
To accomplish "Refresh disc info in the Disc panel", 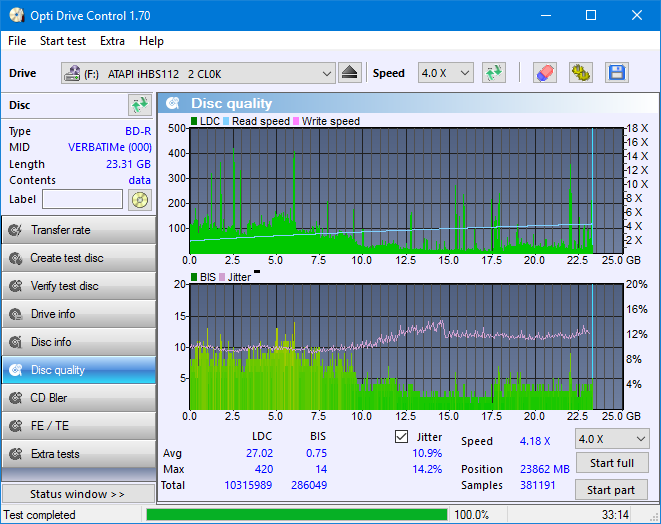I will tap(140, 105).
